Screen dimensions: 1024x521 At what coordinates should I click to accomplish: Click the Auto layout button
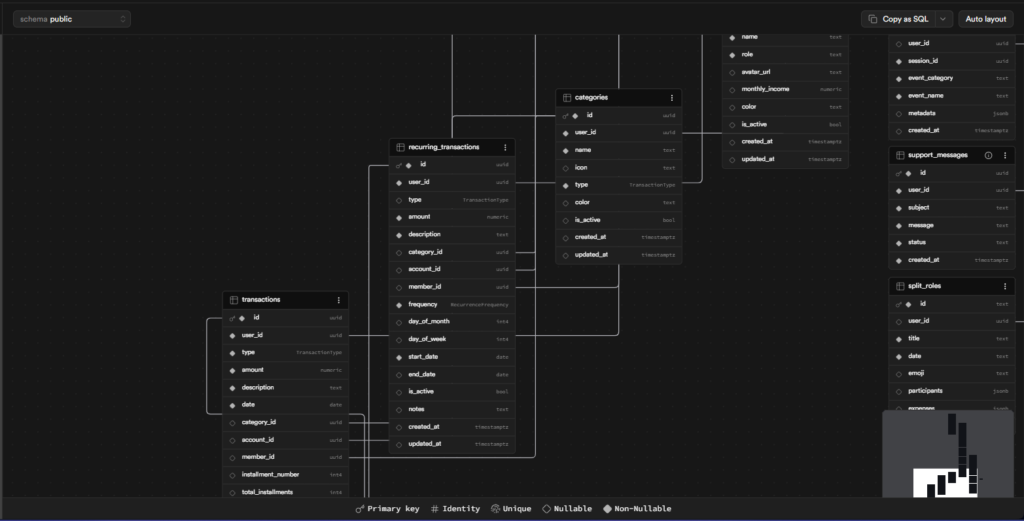[x=985, y=19]
